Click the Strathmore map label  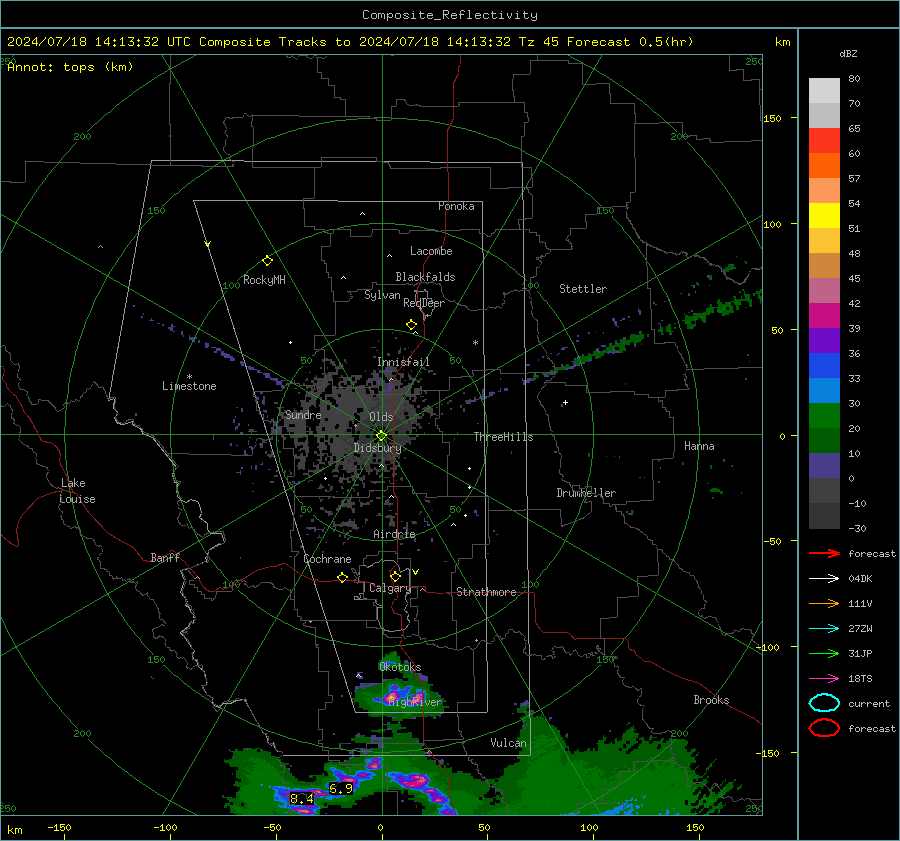486,592
